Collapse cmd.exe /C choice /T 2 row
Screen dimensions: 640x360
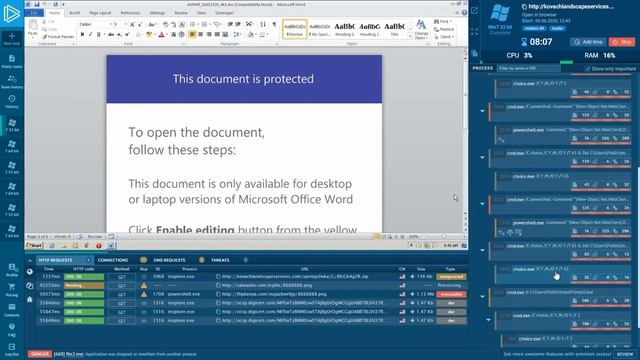[x=489, y=320]
